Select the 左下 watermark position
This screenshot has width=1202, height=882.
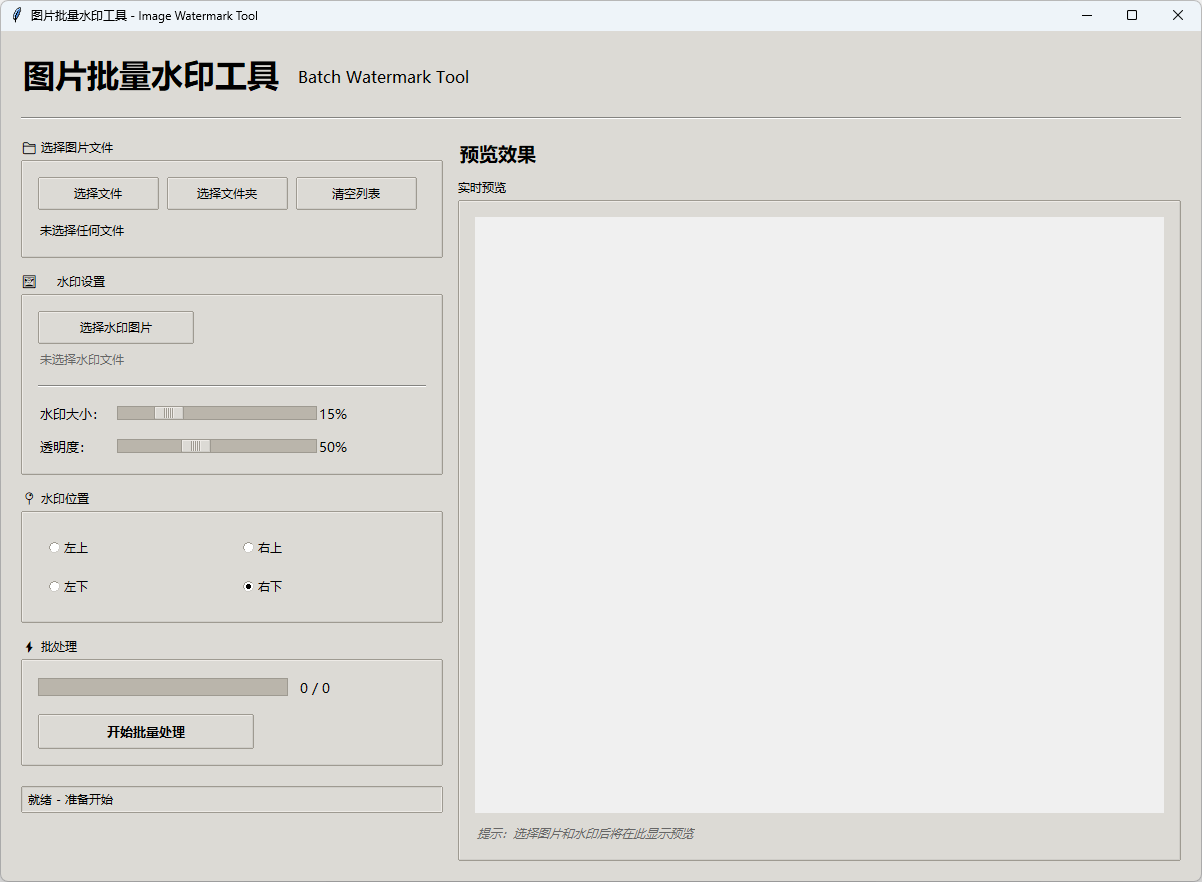(55, 587)
